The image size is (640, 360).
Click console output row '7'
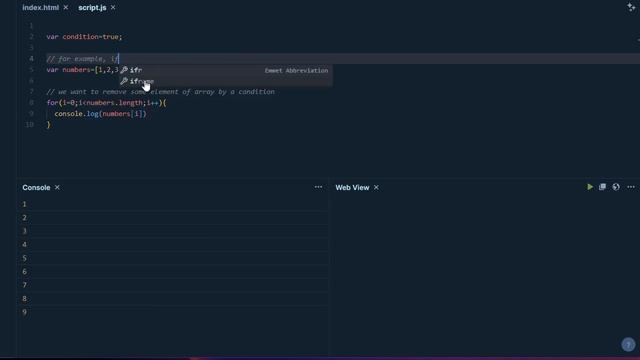click(173, 285)
